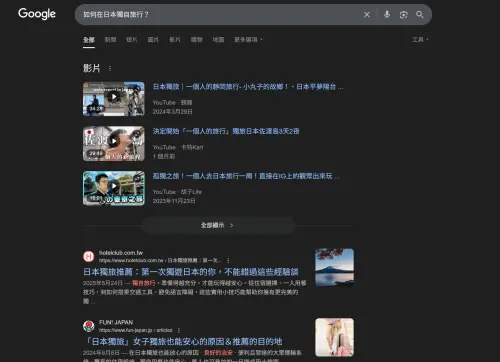Switch to the 圖片 tab

click(x=153, y=40)
